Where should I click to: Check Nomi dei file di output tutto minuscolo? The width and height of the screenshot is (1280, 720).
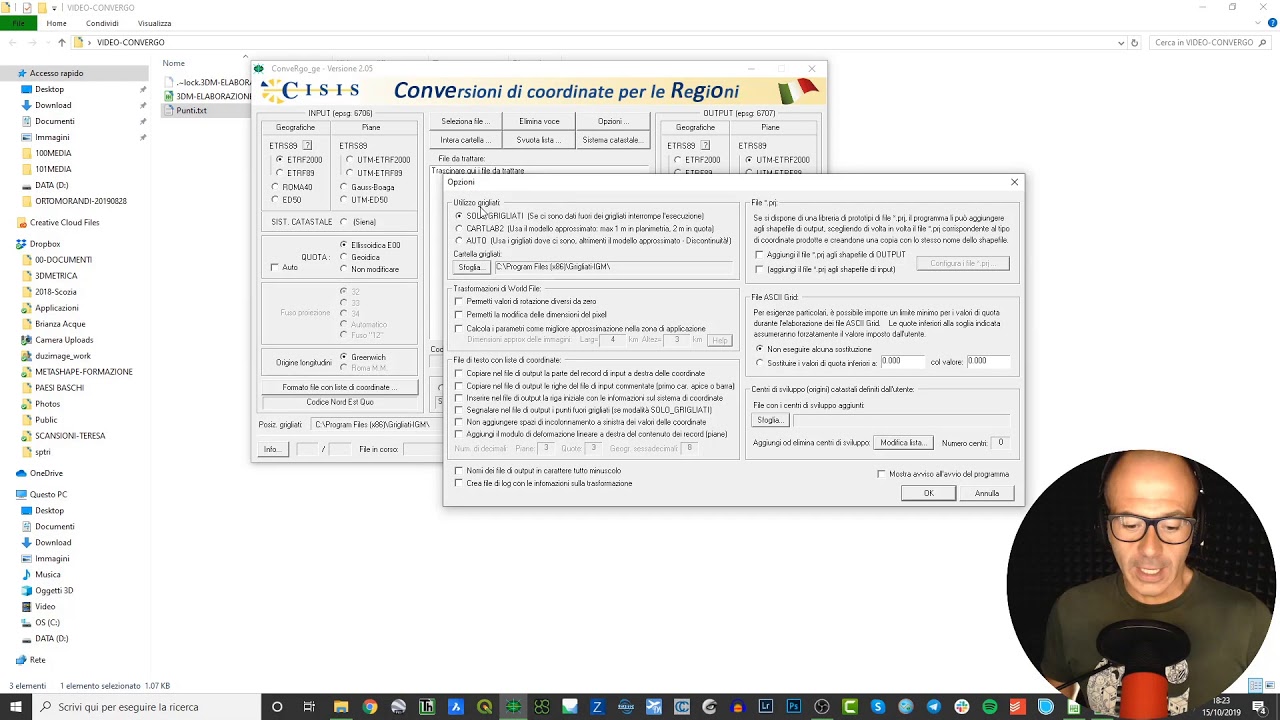[459, 470]
